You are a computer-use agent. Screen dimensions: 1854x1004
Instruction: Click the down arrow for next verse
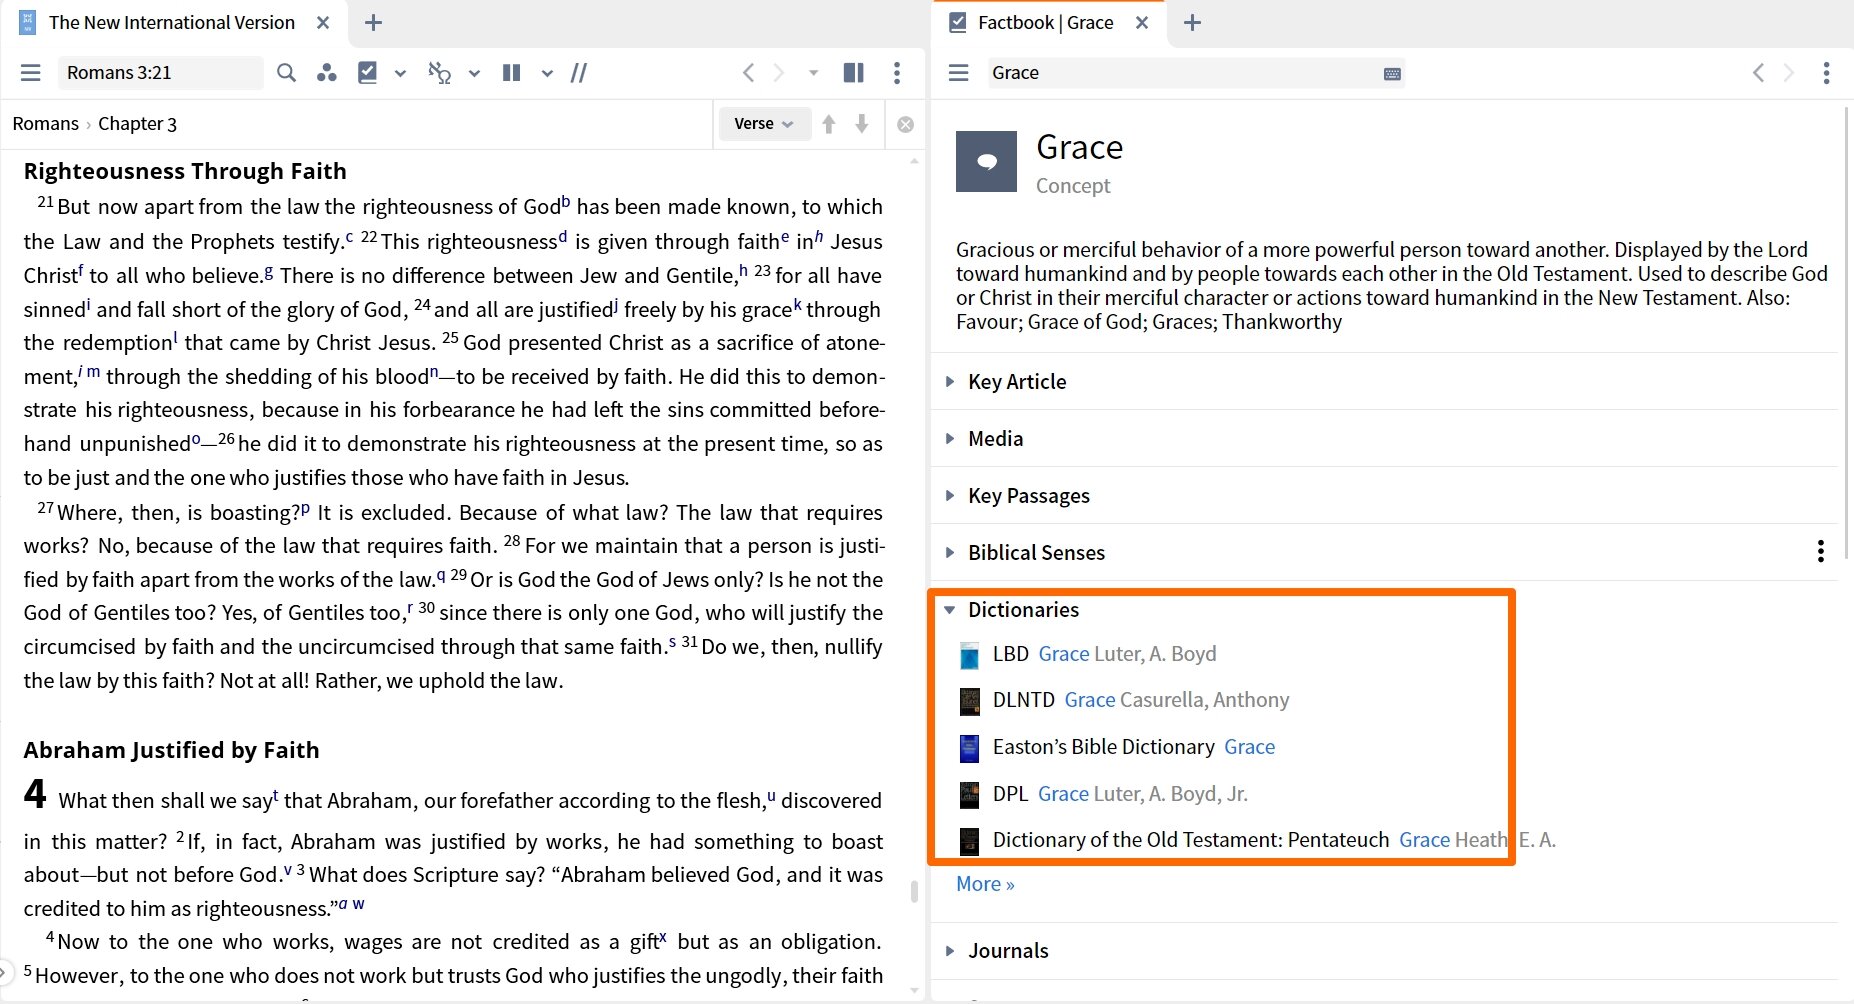[x=862, y=124]
